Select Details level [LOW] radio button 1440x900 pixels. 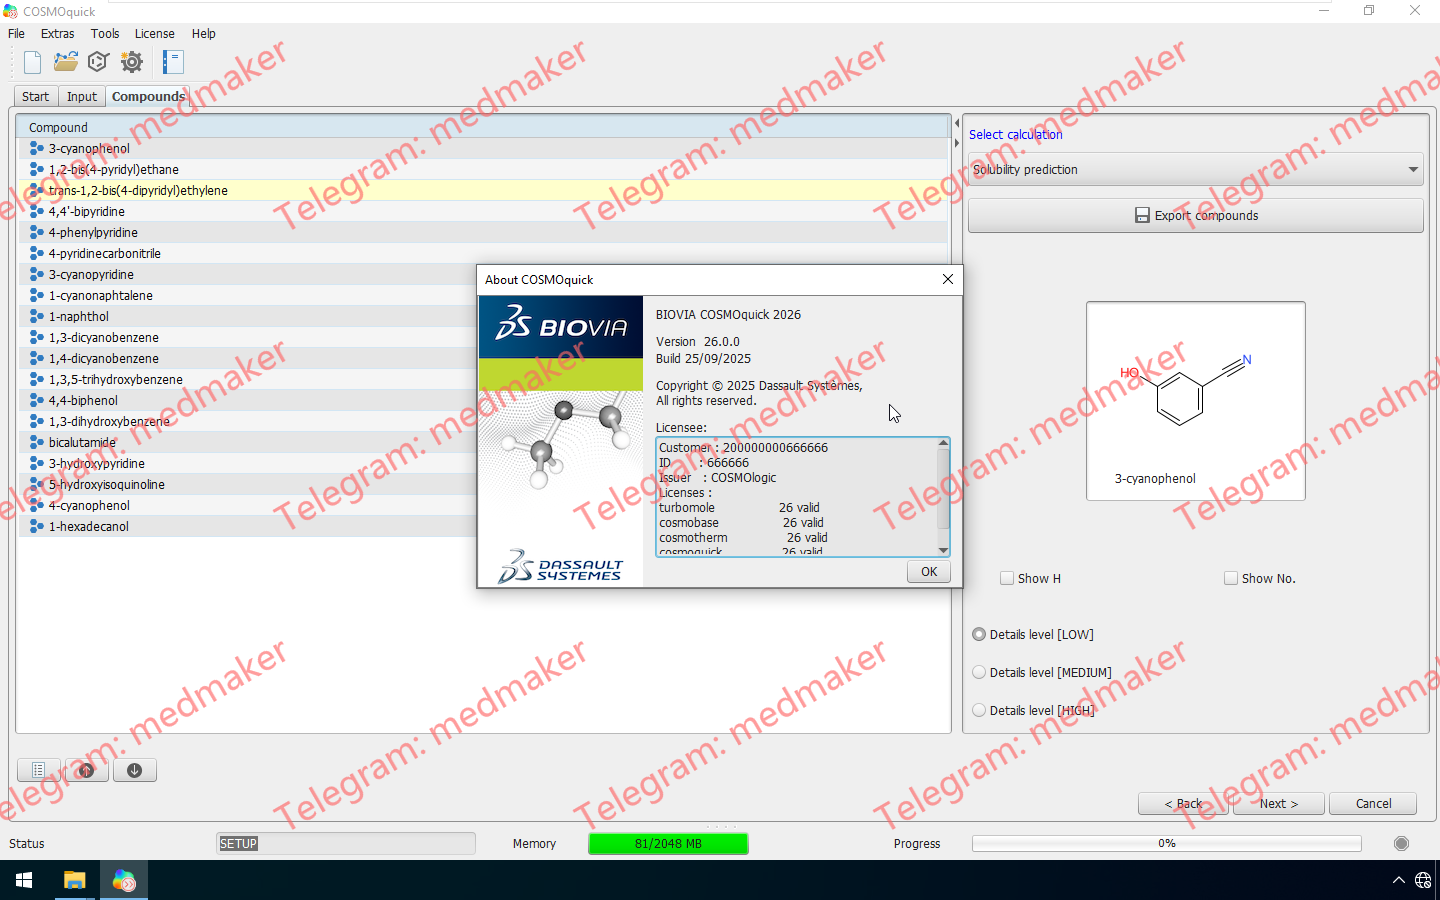(x=979, y=634)
